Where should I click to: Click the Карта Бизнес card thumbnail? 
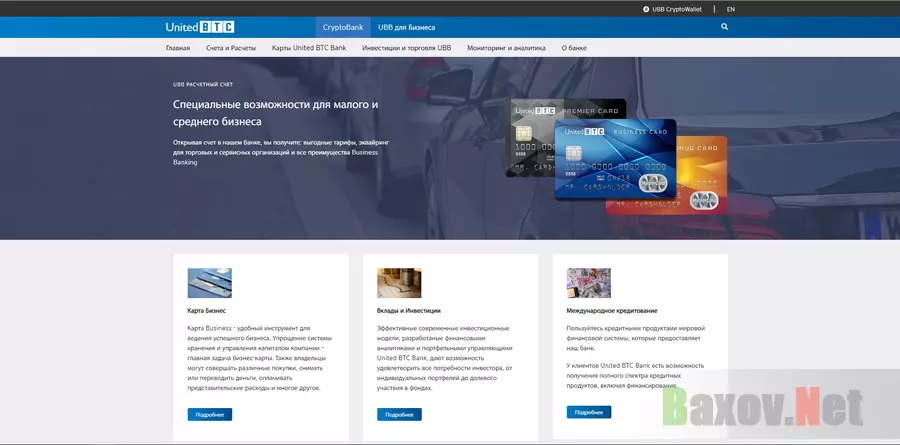click(x=210, y=283)
